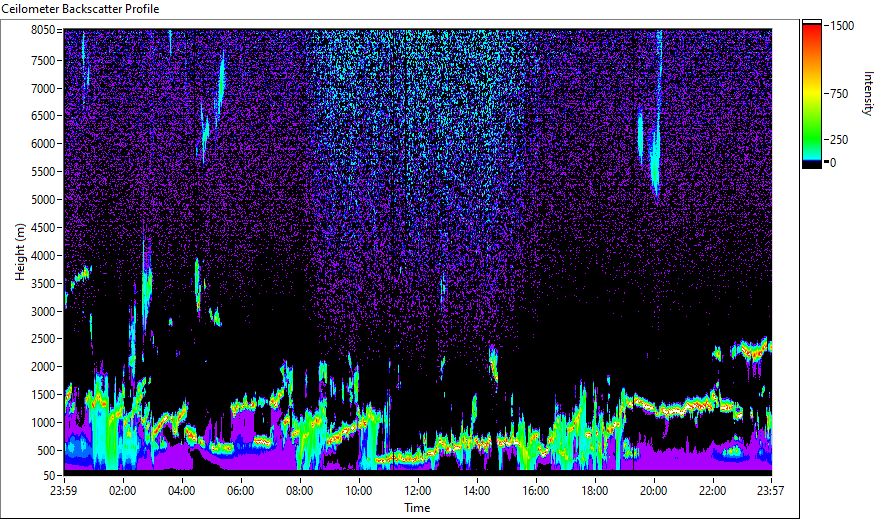
Task: Click the 1500 height axis value
Action: 43,395
